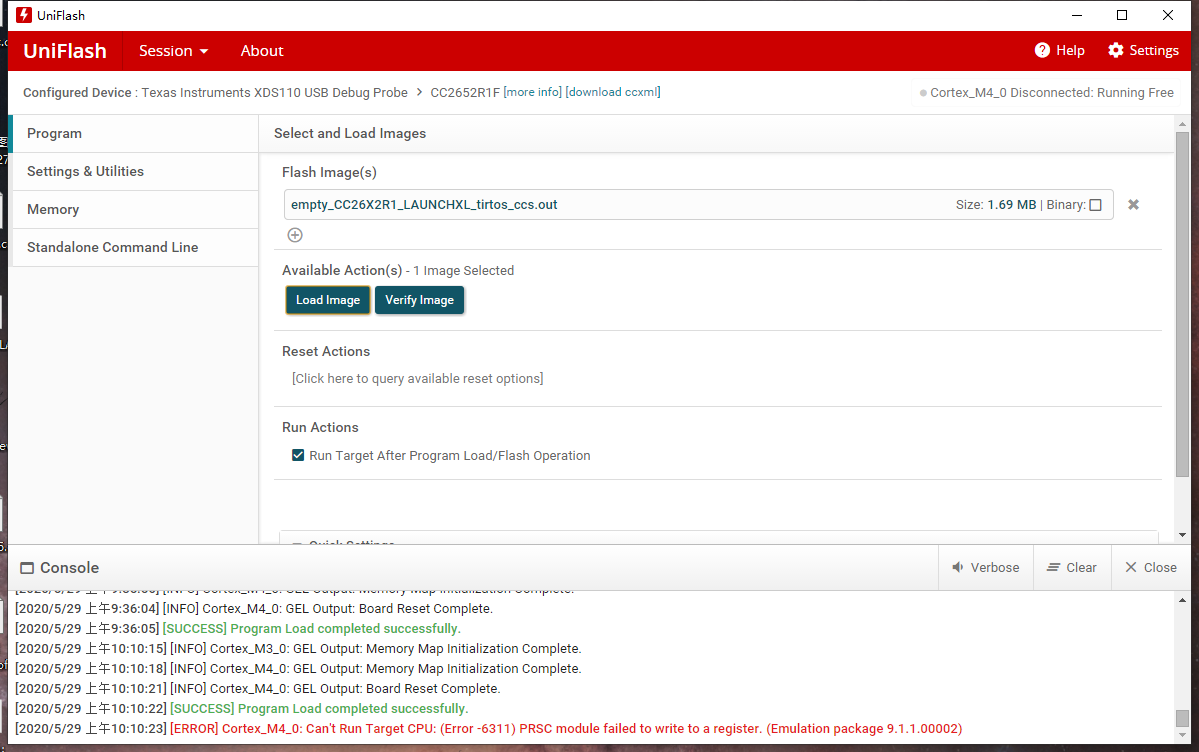The height and width of the screenshot is (752, 1199).
Task: Uncheck Run Target After Program Load checkbox
Action: [298, 455]
